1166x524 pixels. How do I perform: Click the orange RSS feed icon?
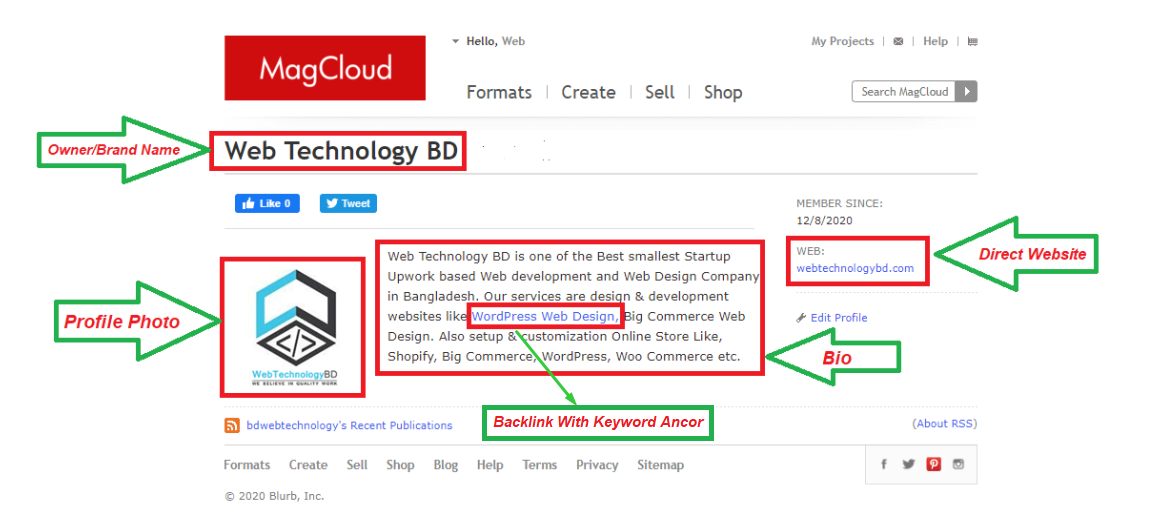[232, 425]
